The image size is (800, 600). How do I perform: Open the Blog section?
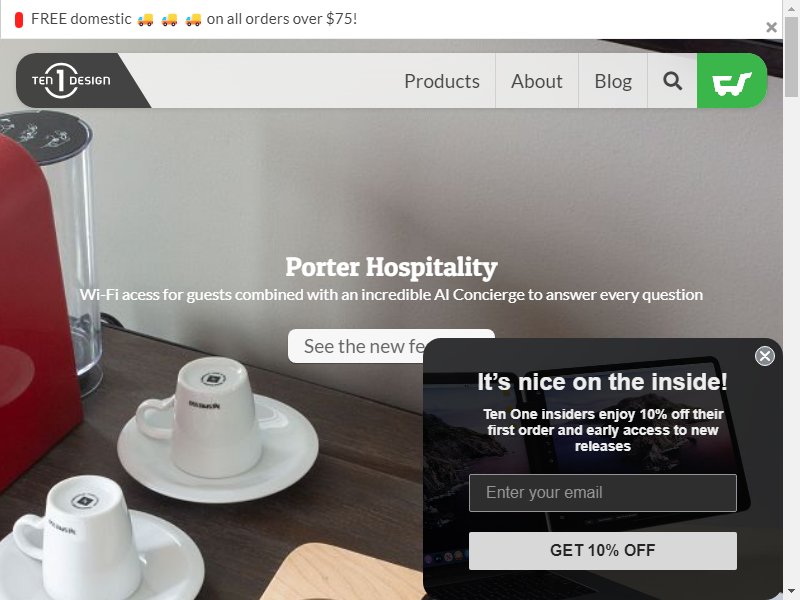pos(613,81)
